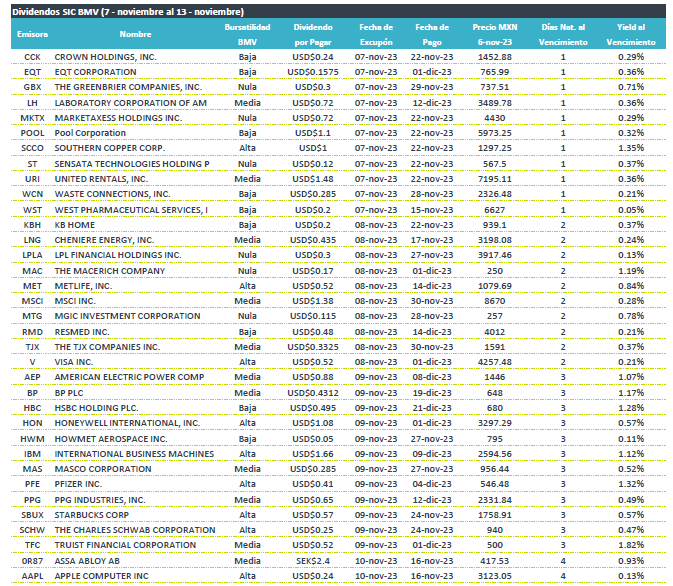Image resolution: width=673 pixels, height=586 pixels.
Task: Select the CCK ticker cell
Action: pos(32,57)
